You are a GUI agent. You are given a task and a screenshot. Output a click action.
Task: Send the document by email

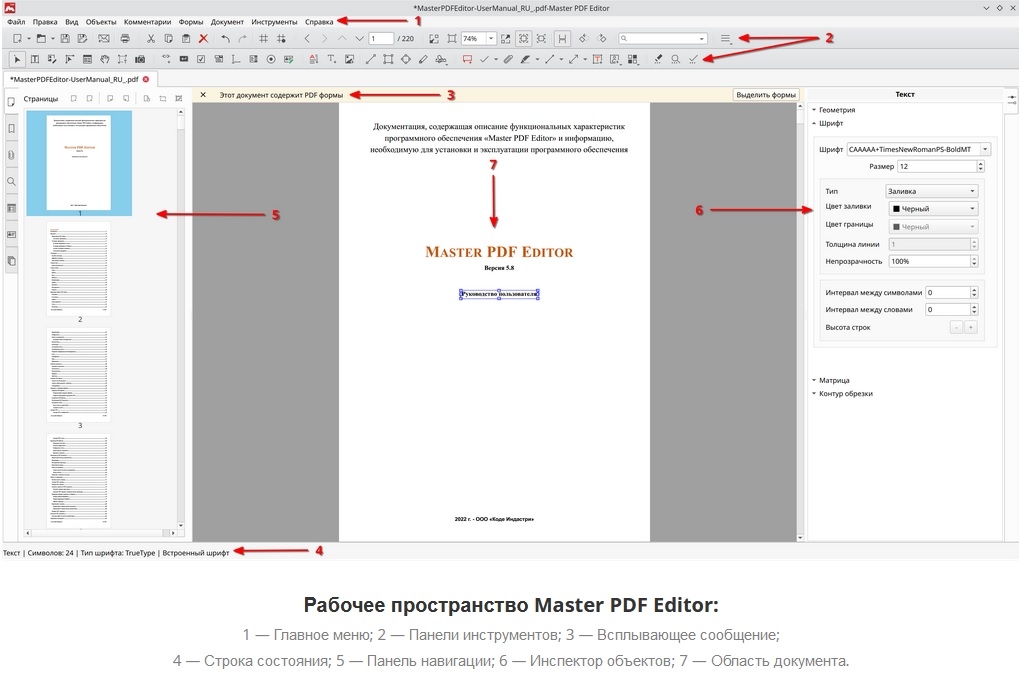(x=104, y=39)
